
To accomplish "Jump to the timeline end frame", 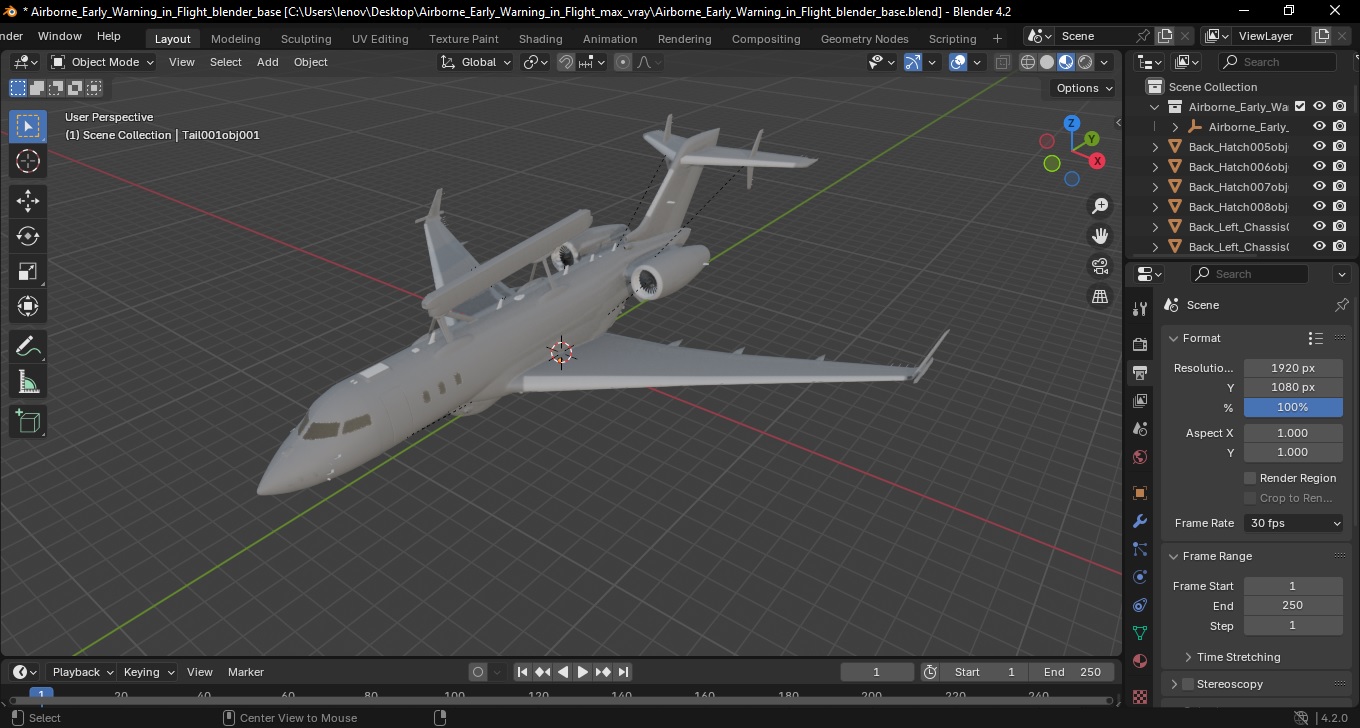I will click(623, 672).
